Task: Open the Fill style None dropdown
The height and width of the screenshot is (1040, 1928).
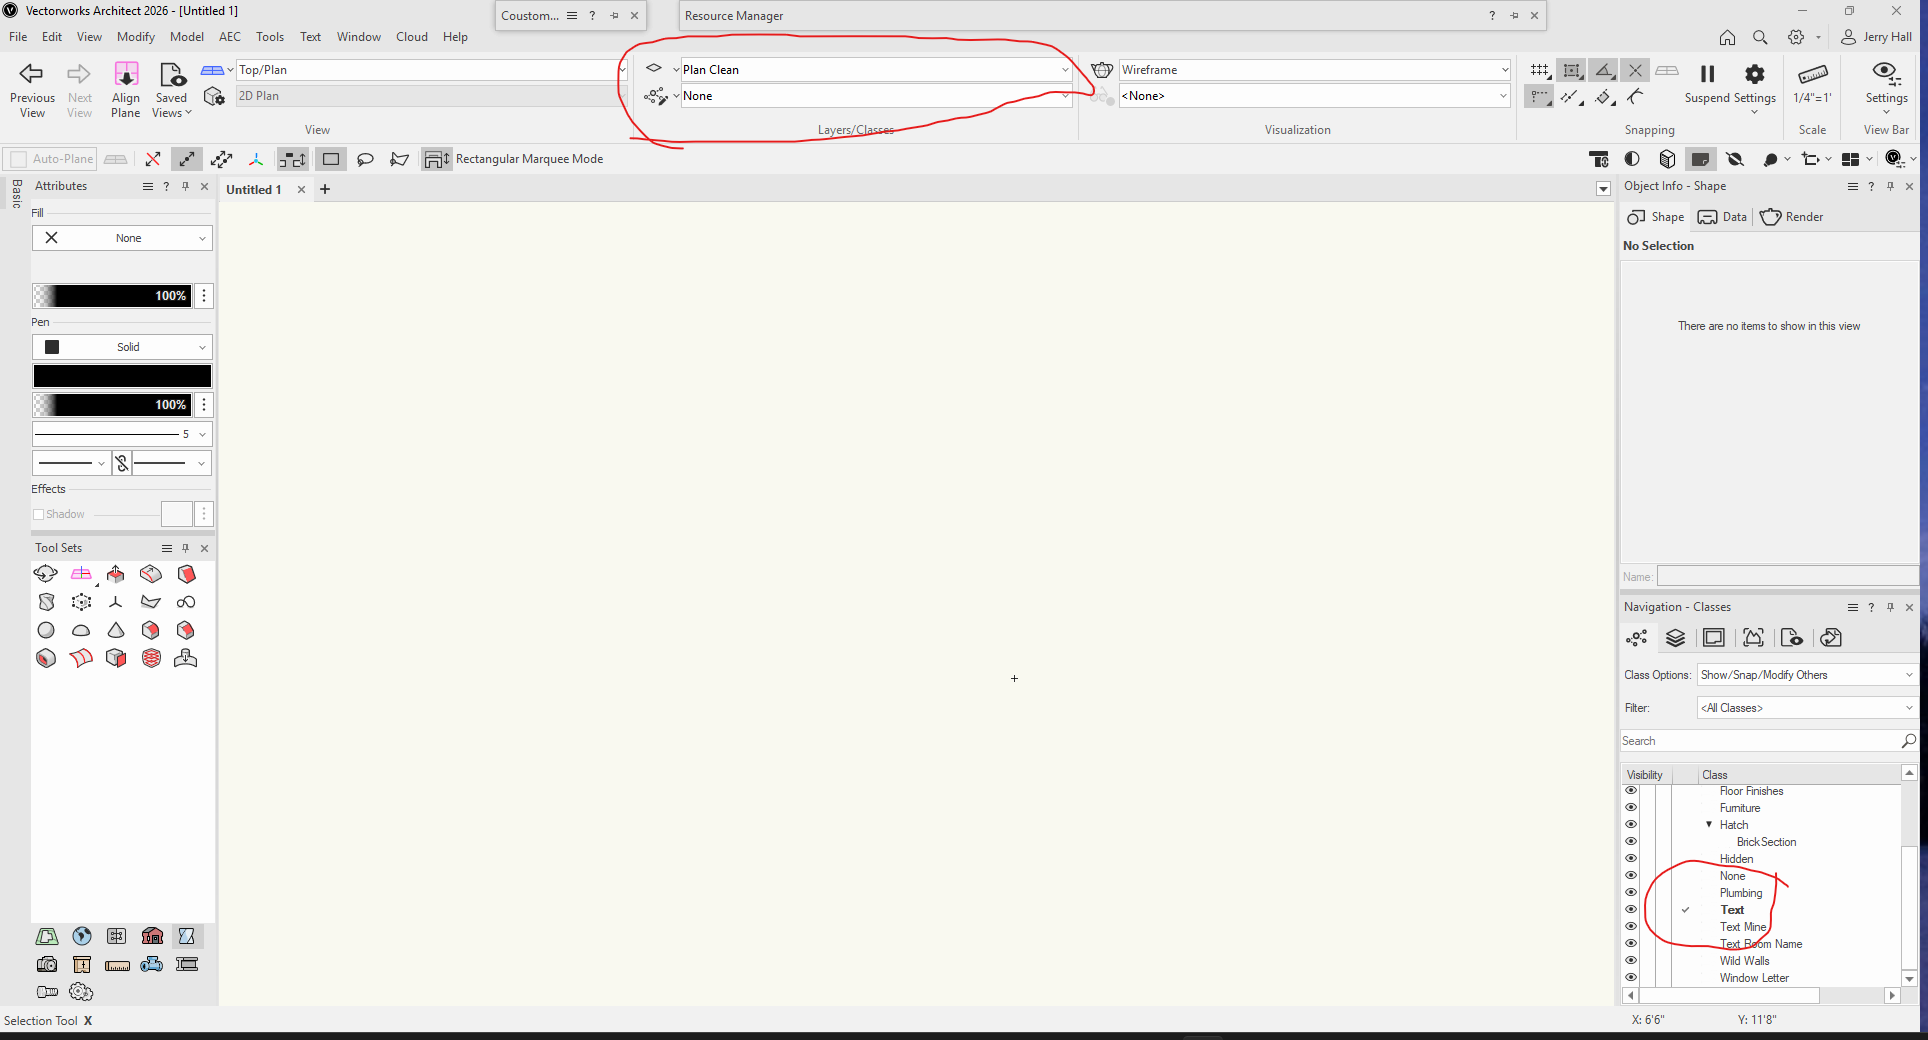Action: point(122,238)
